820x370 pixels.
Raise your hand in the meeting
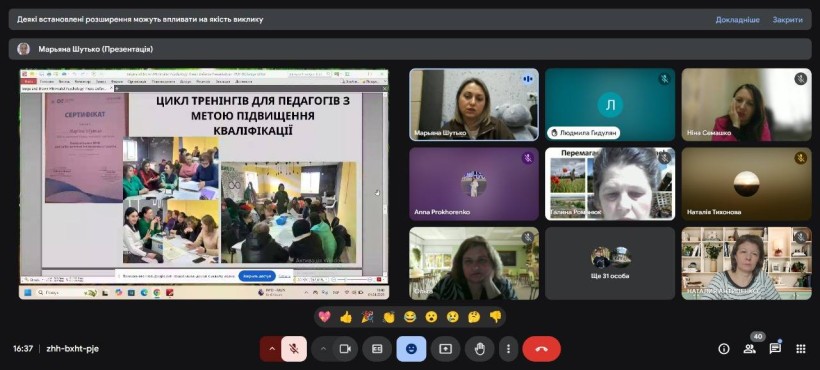[x=480, y=349]
